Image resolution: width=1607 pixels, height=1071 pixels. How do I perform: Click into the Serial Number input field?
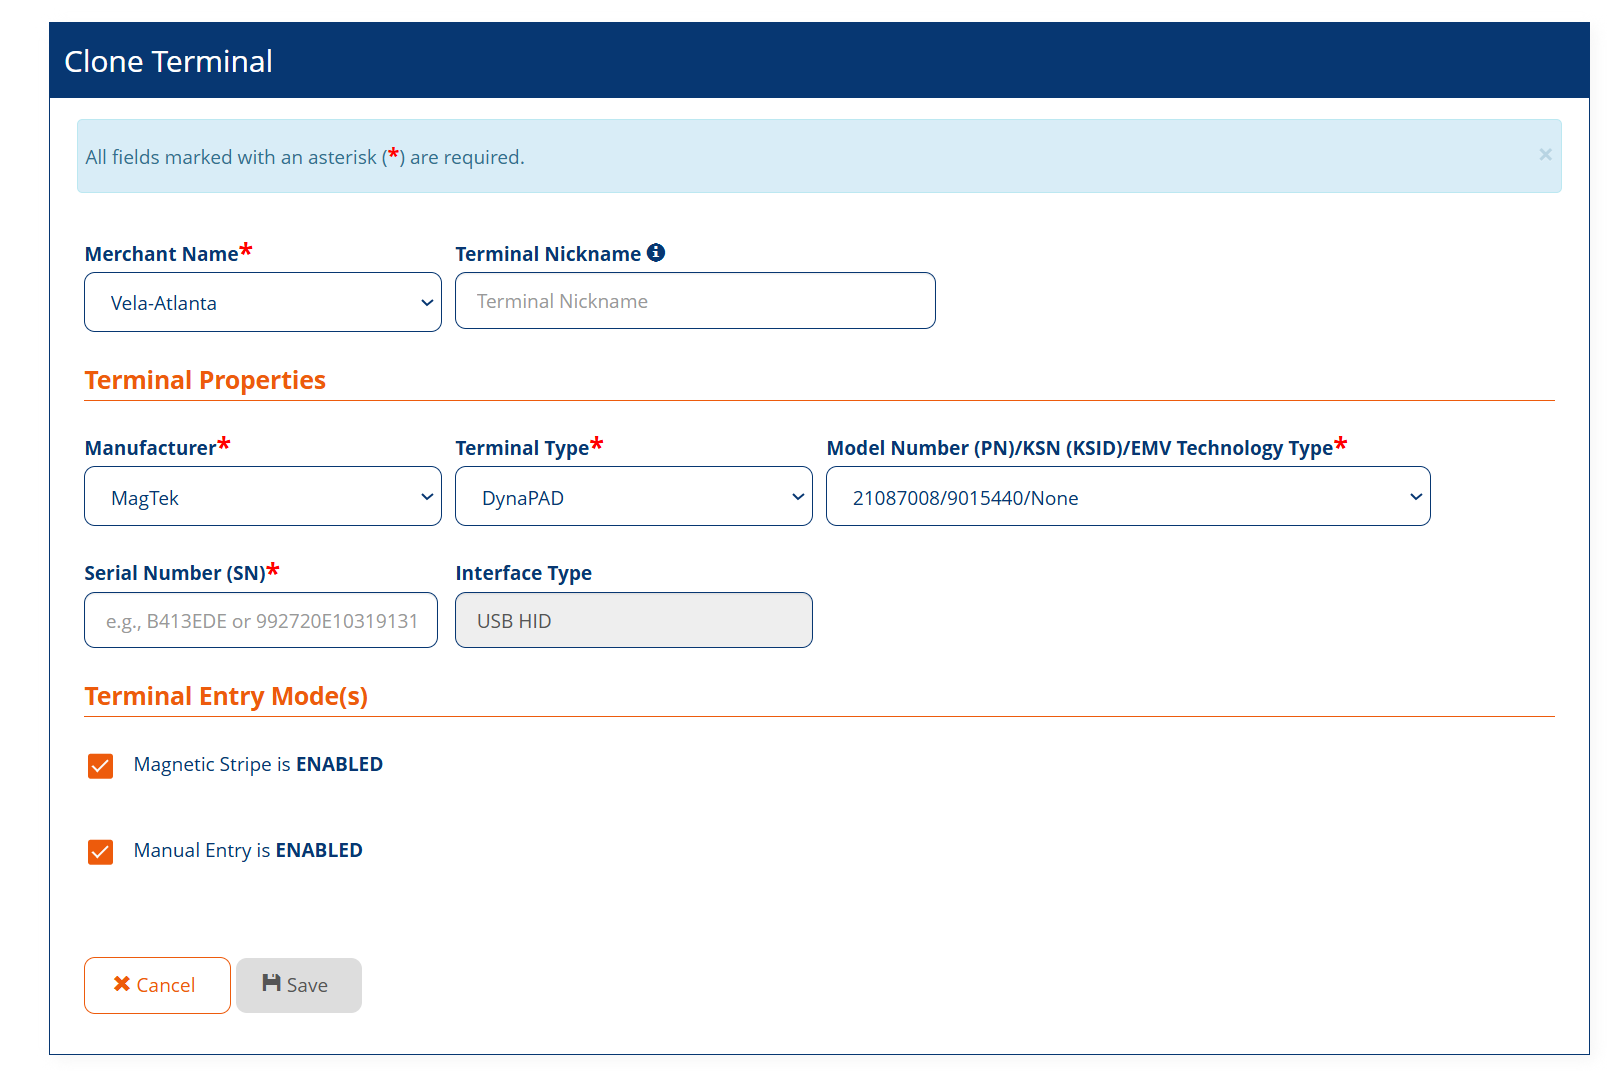(x=261, y=621)
